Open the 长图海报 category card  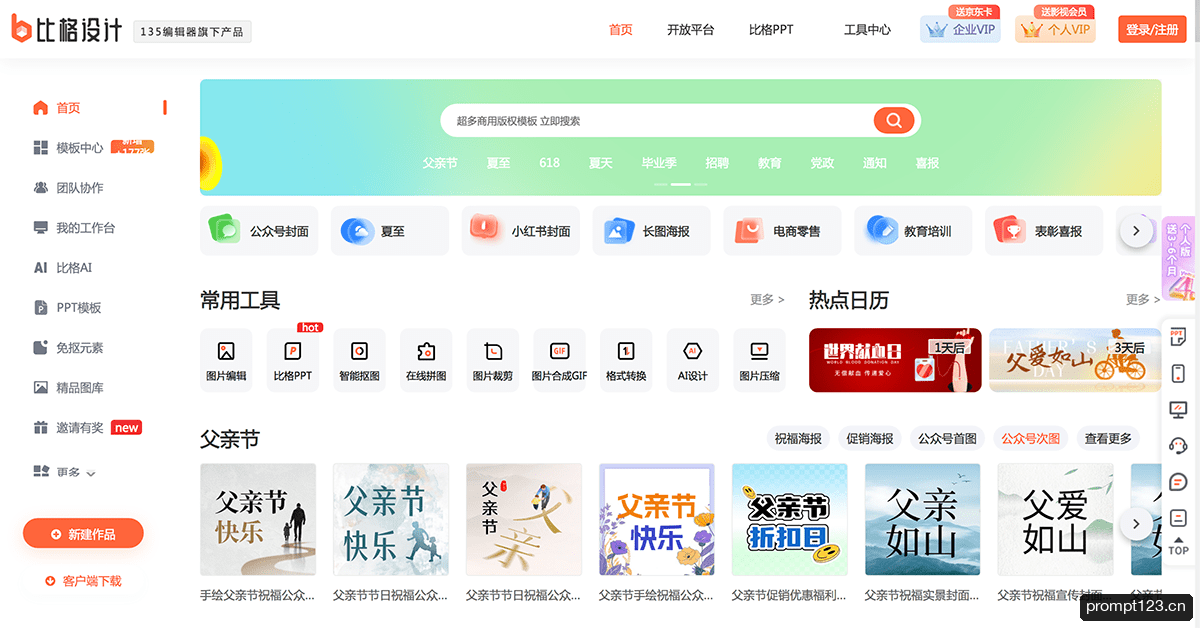point(652,231)
